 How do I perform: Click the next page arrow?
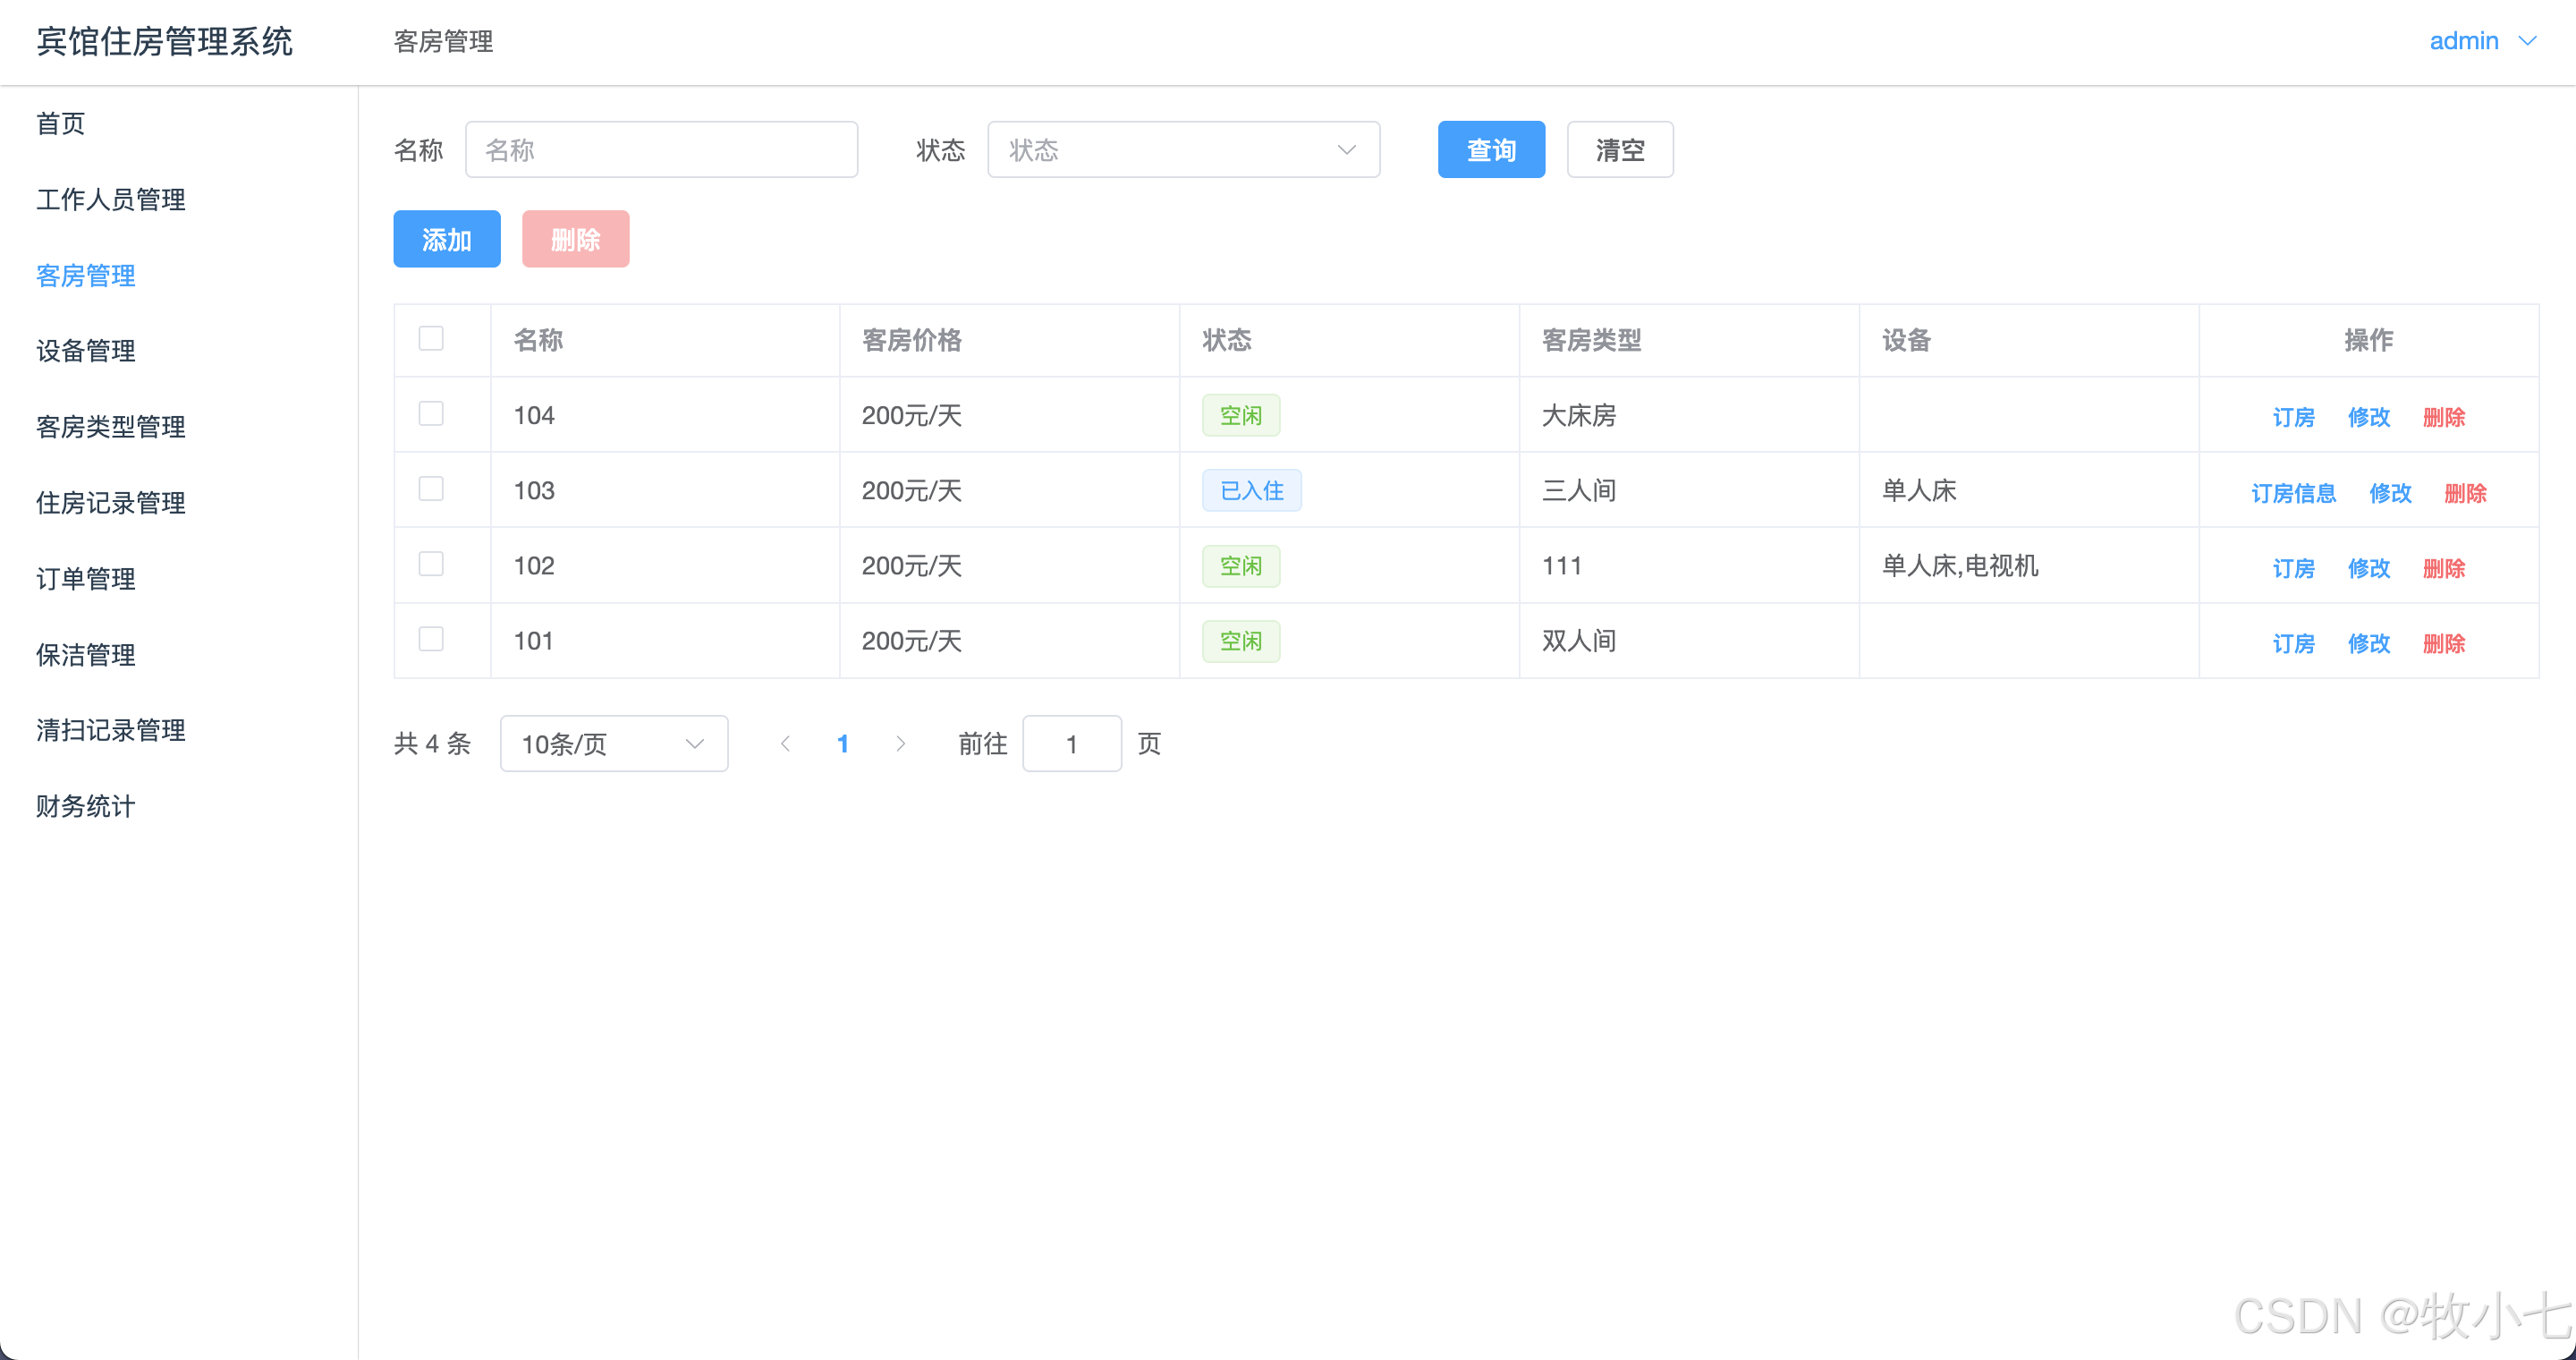pyautogui.click(x=900, y=743)
